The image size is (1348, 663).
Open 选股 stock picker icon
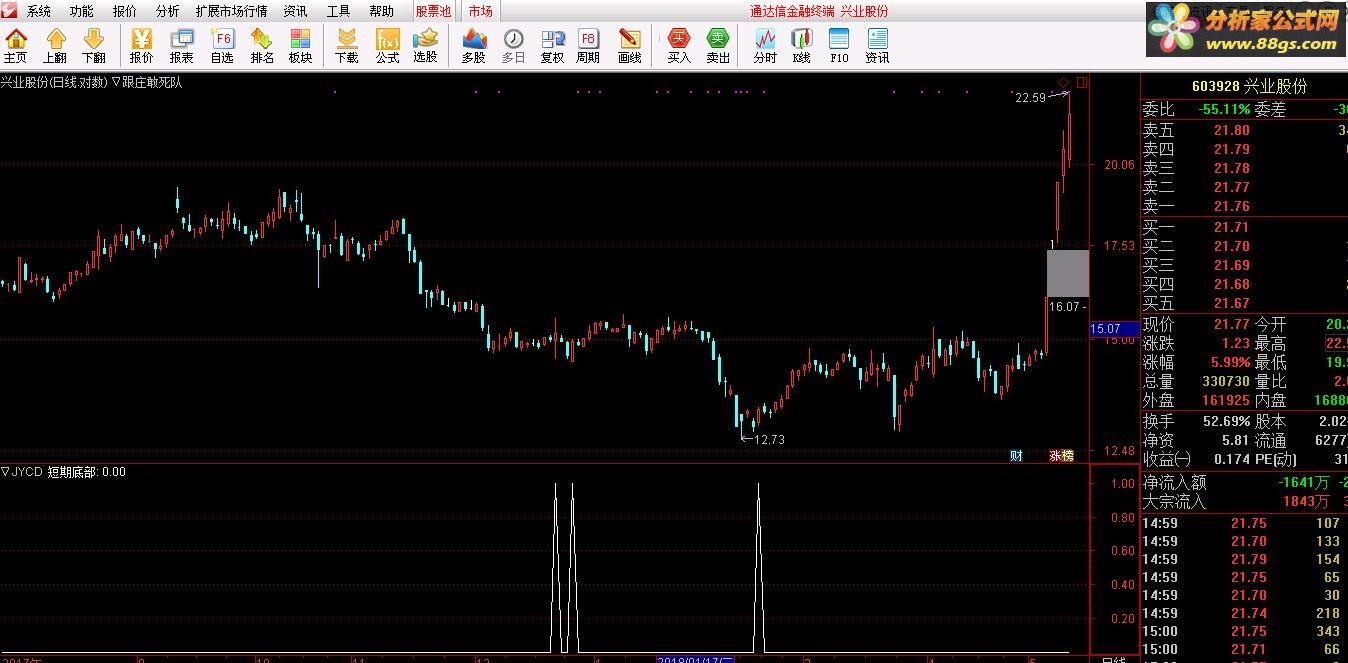pos(426,46)
